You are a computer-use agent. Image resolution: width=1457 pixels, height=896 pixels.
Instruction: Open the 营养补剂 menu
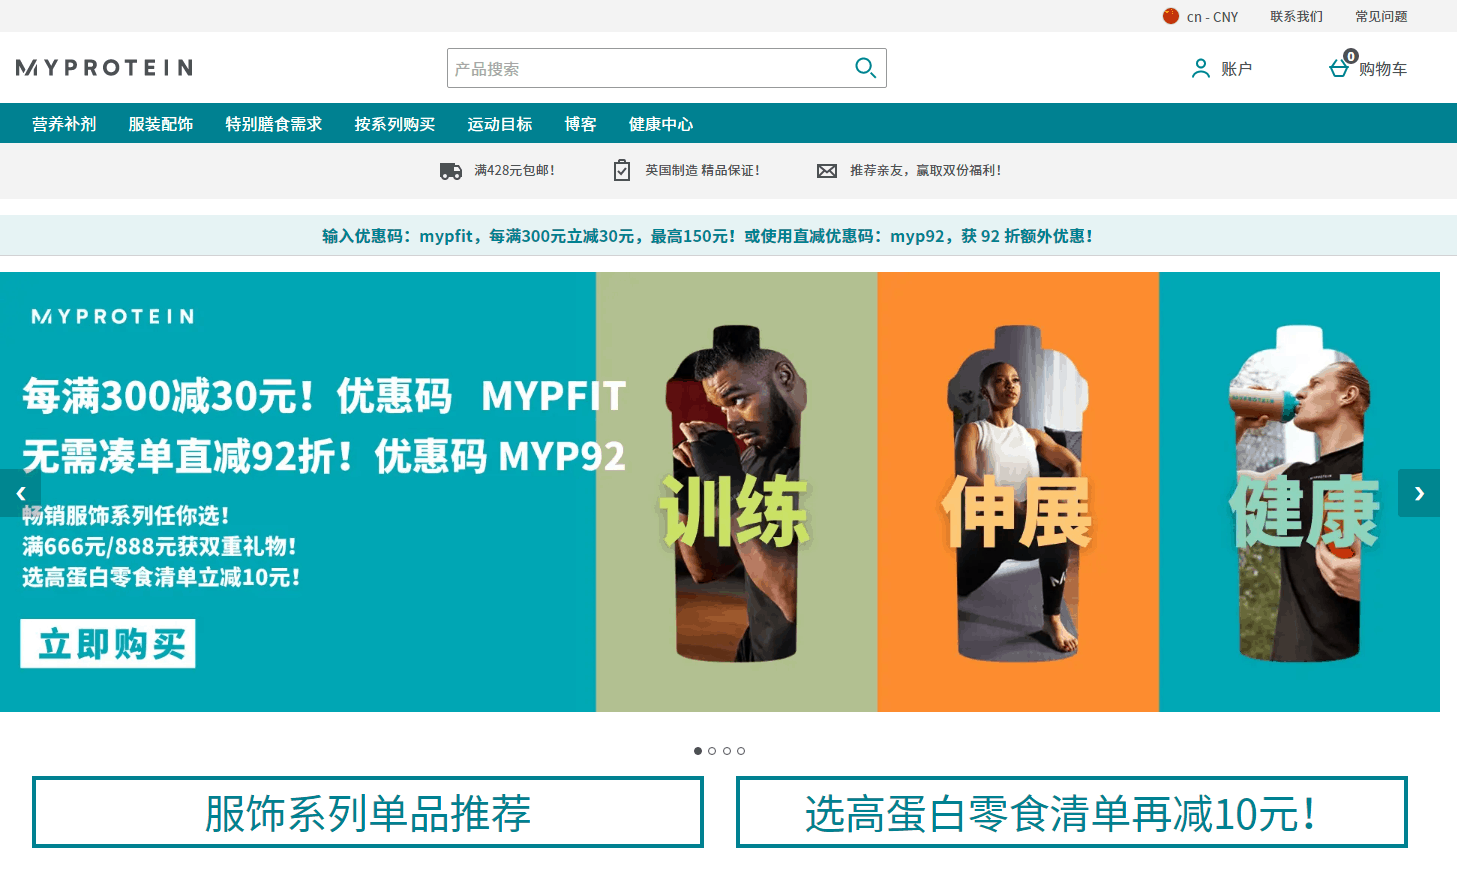coord(64,124)
